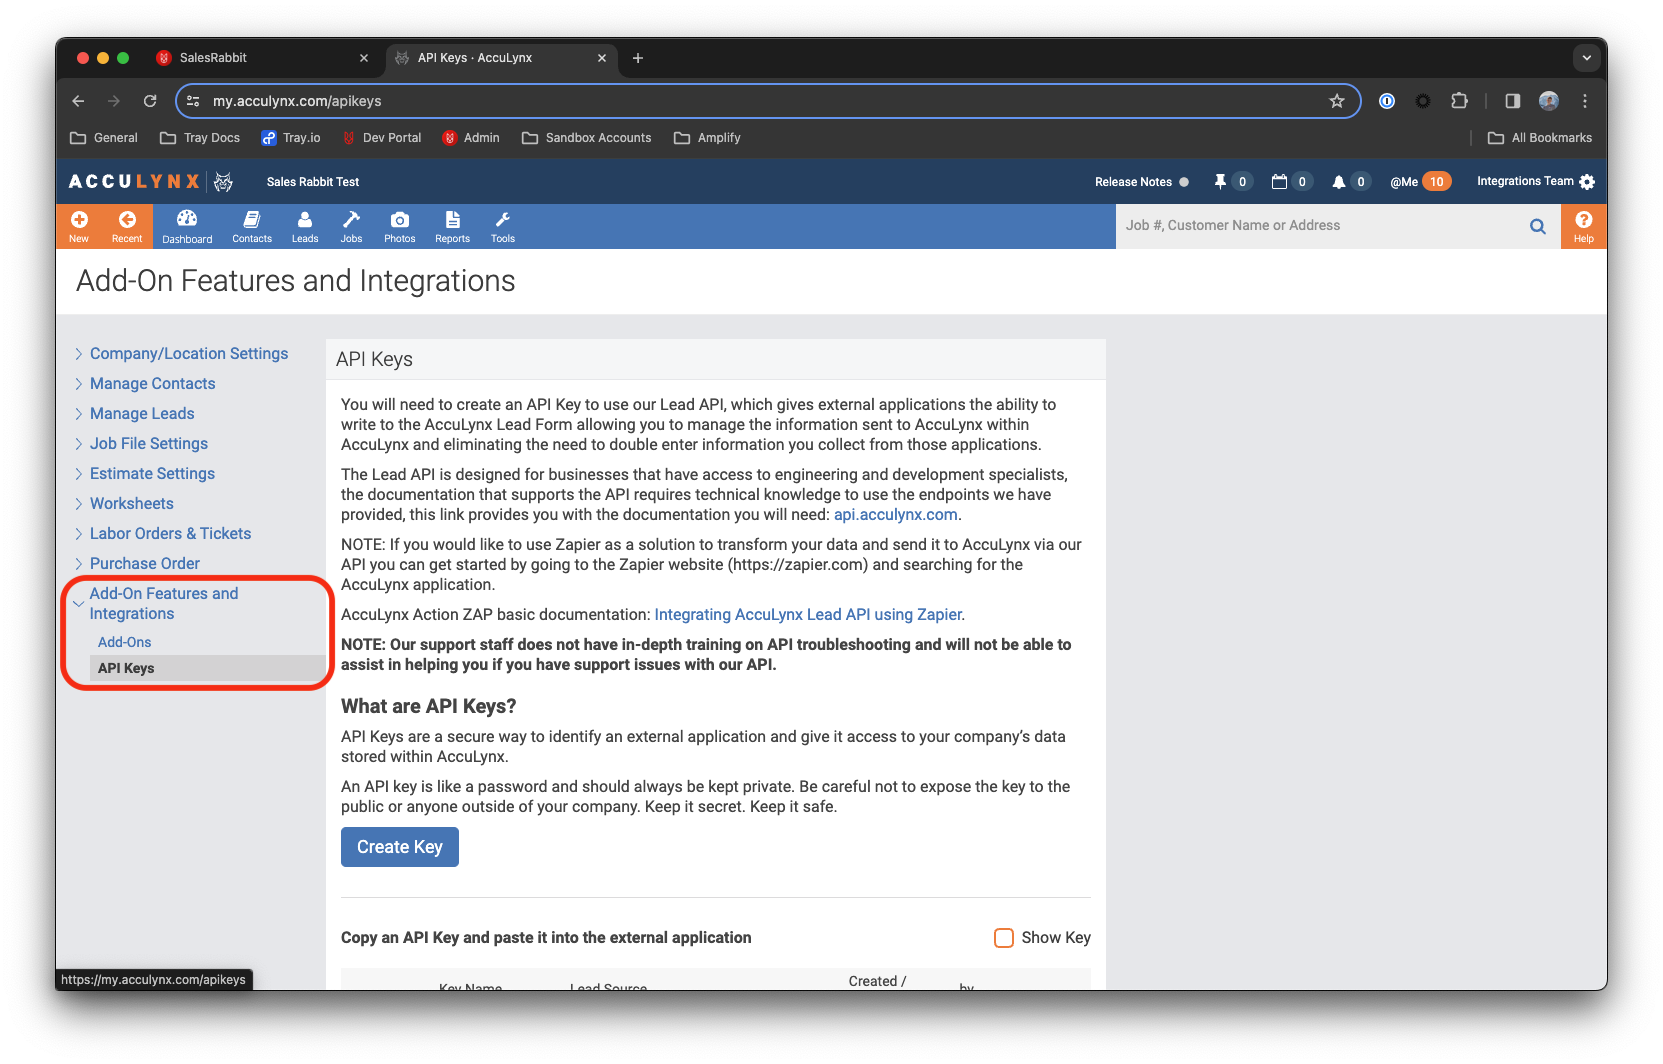Open the Chrome profile avatar
The width and height of the screenshot is (1663, 1064).
1549,101
